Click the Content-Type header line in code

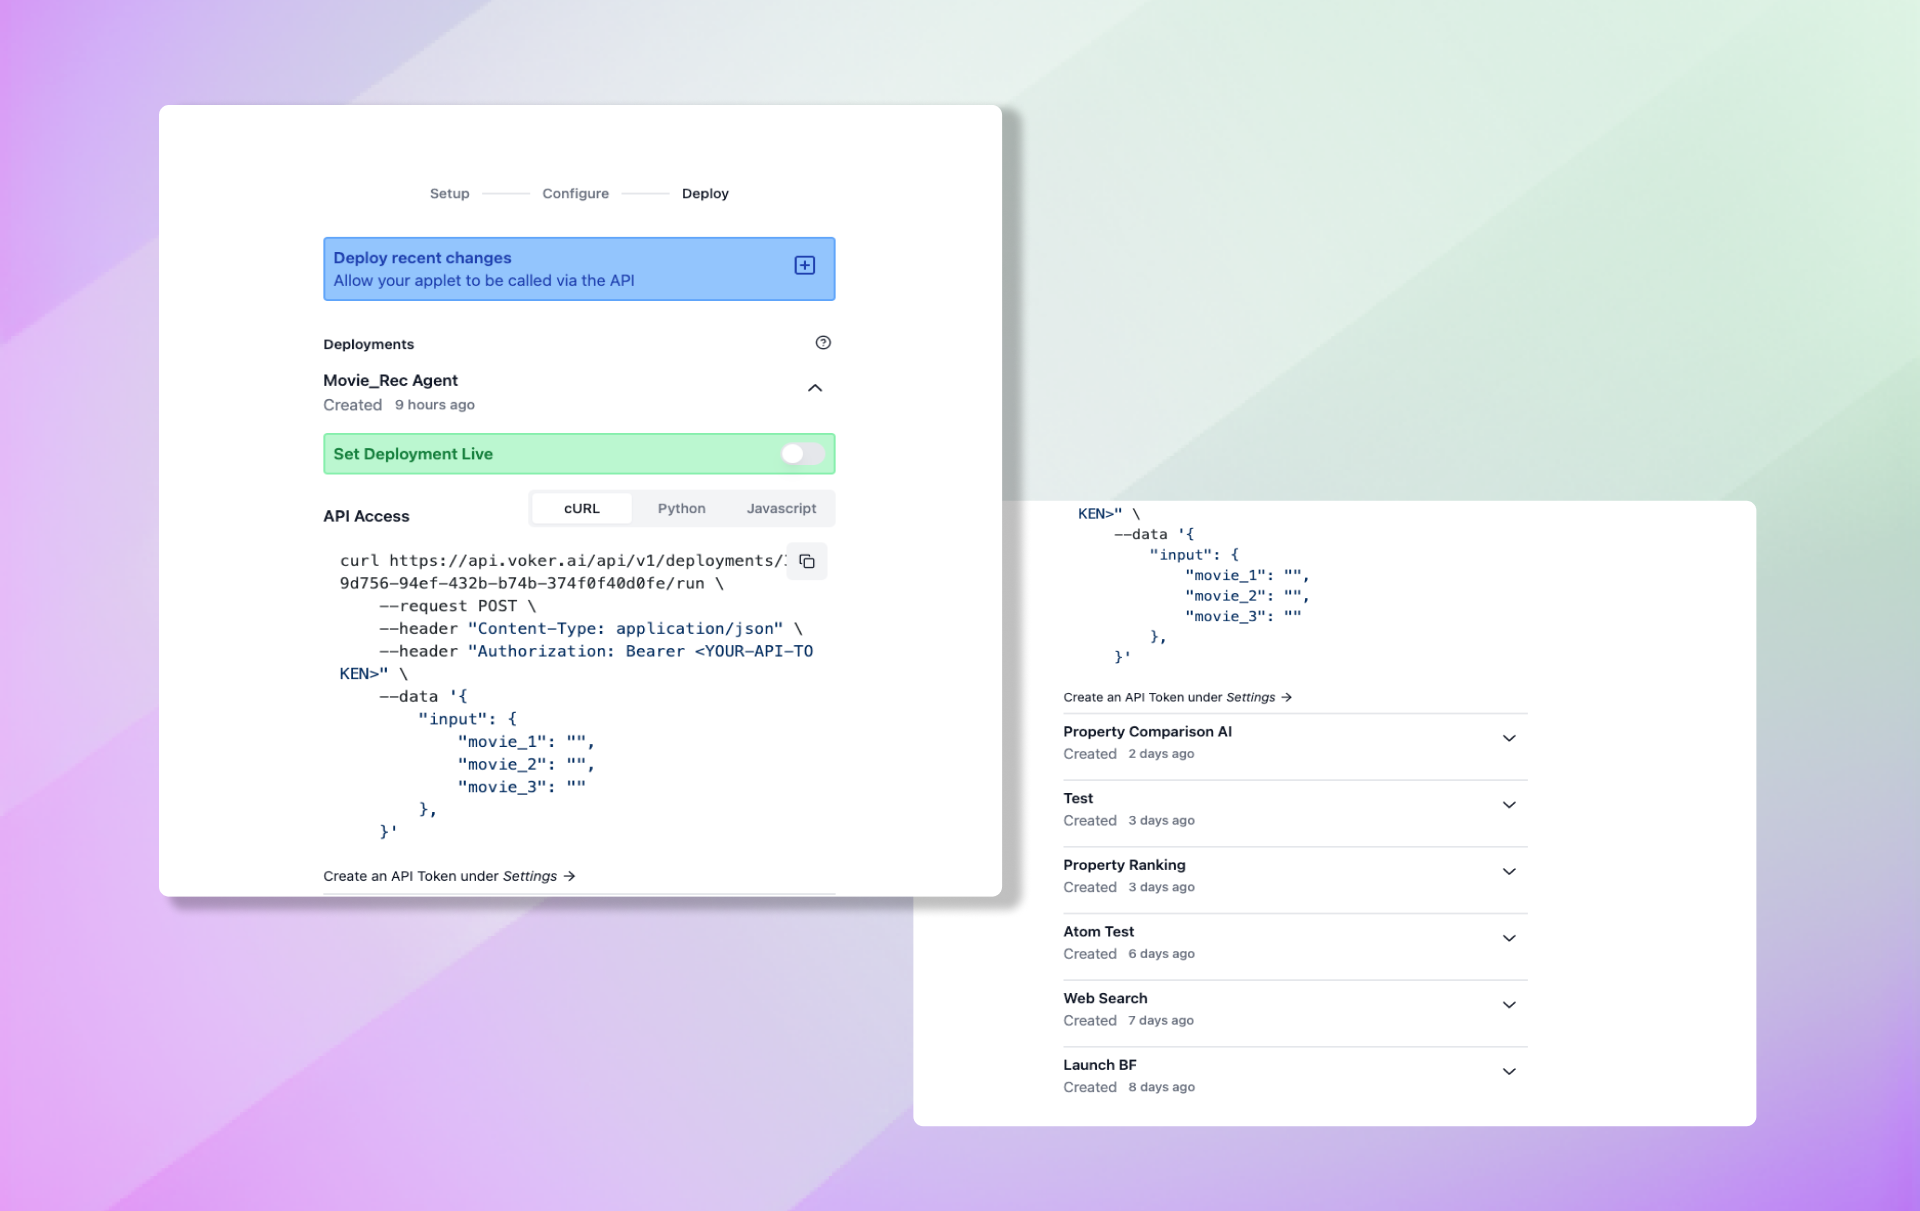pos(590,629)
